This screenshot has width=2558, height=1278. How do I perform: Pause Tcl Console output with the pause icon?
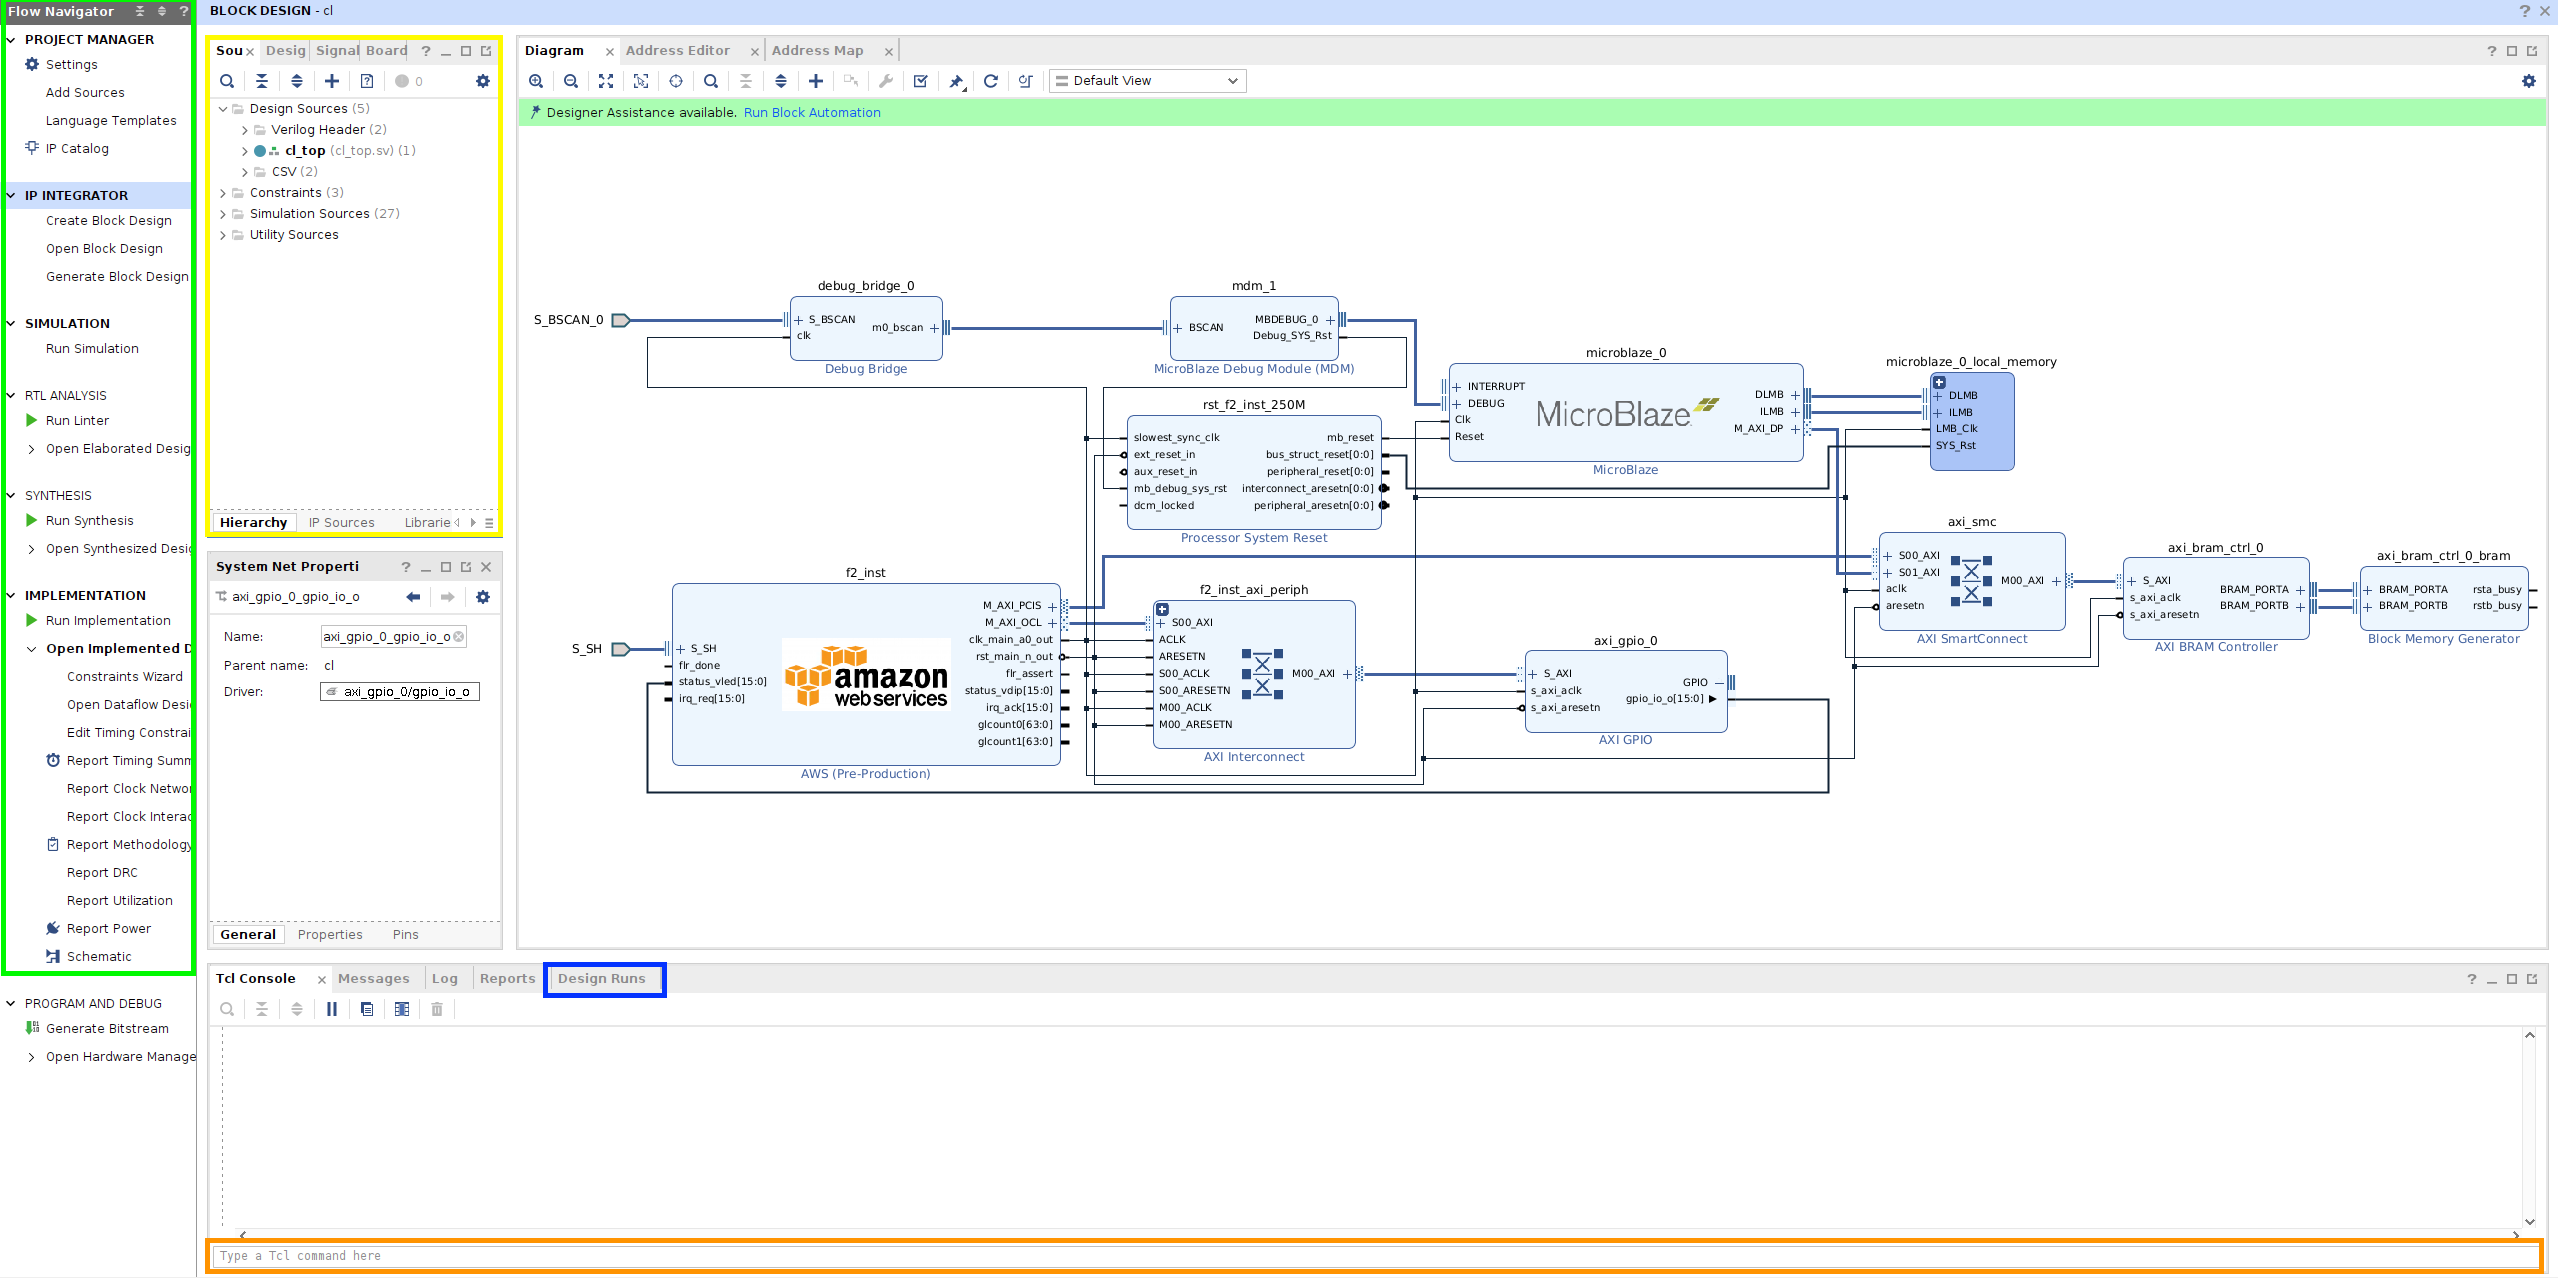[x=332, y=1009]
